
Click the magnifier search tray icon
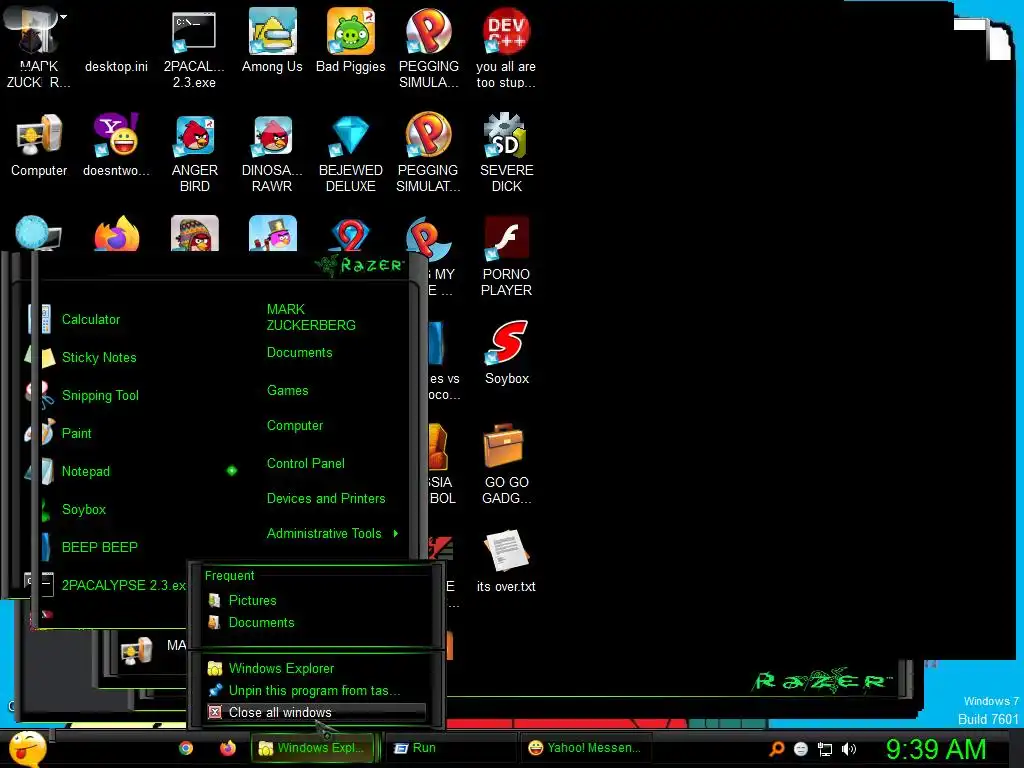pos(776,749)
